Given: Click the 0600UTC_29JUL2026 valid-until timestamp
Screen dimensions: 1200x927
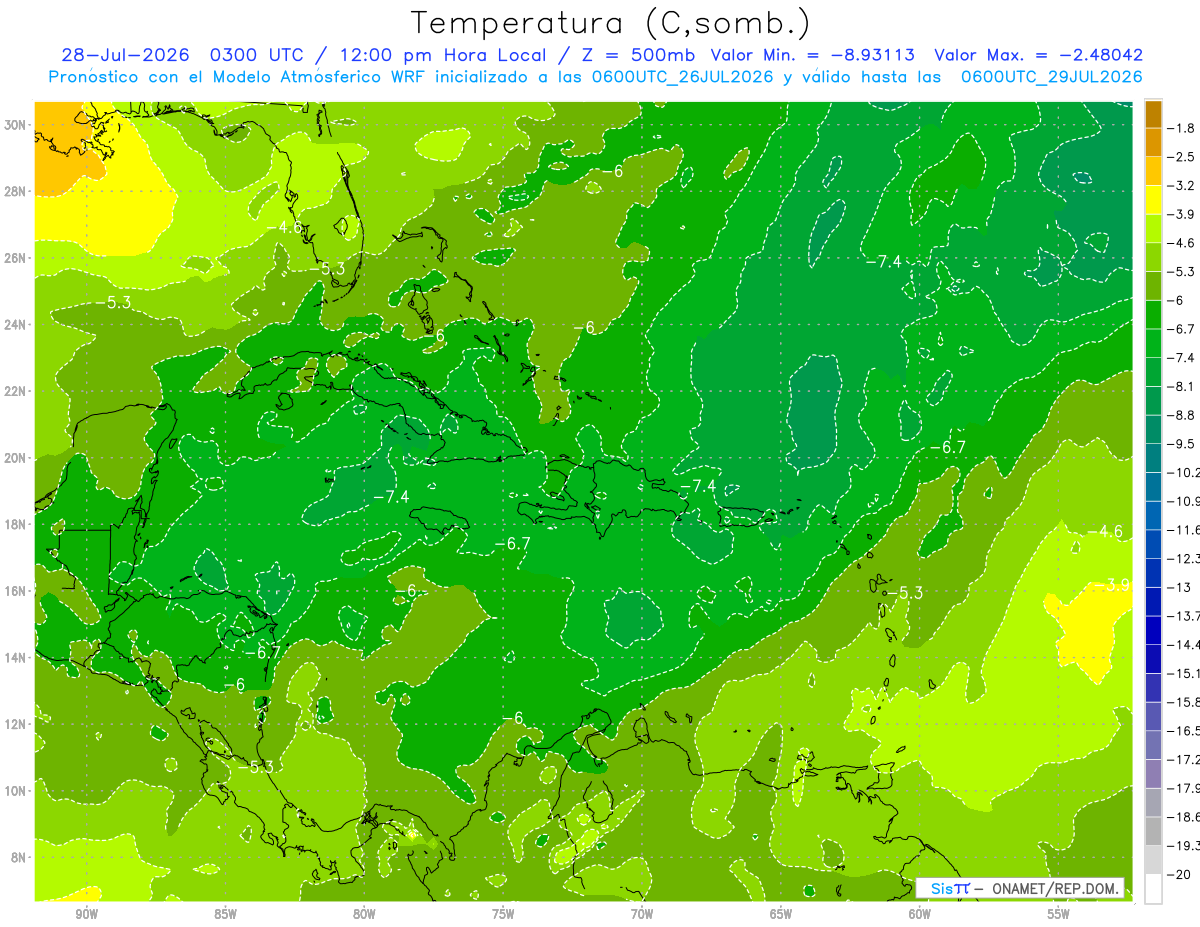Looking at the screenshot, I should (x=1051, y=77).
